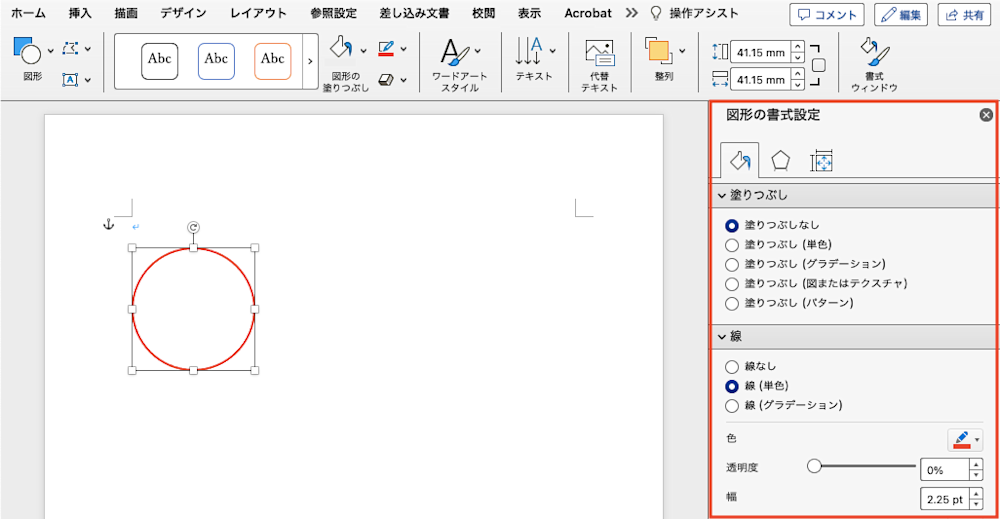The height and width of the screenshot is (519, 1000).
Task: Switch to the レイアウト tab
Action: 258,13
